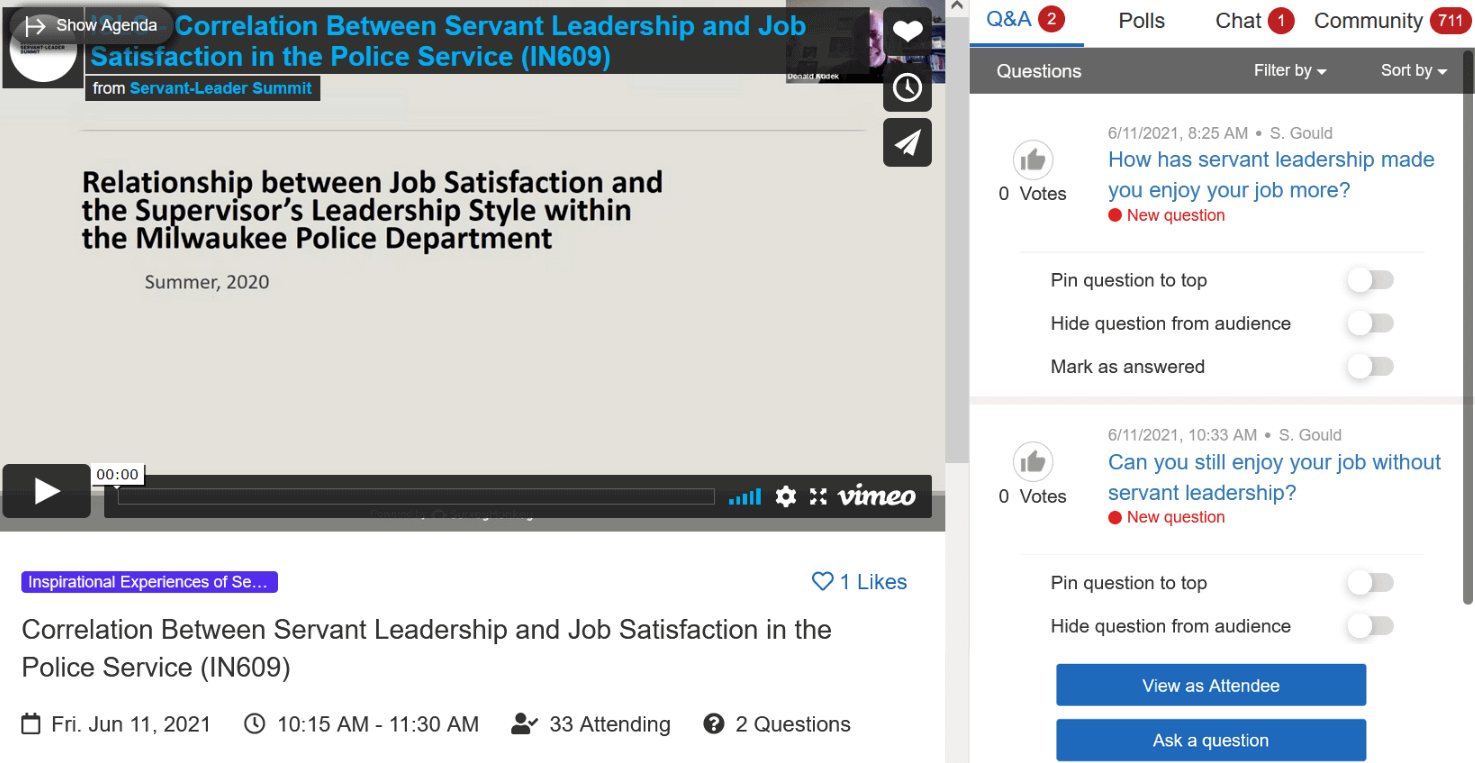
Task: Open the video settings gear icon
Action: (786, 496)
